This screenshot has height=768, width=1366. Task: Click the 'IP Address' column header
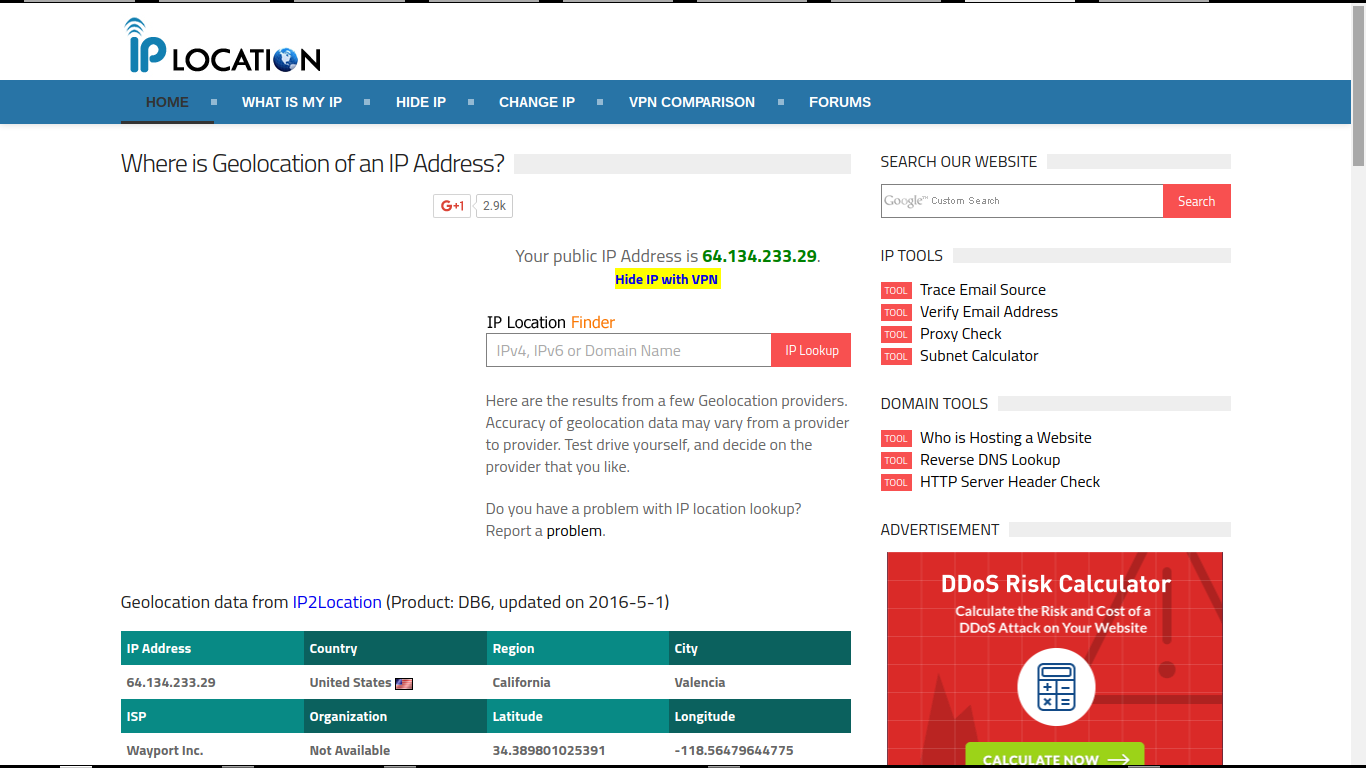tap(213, 648)
